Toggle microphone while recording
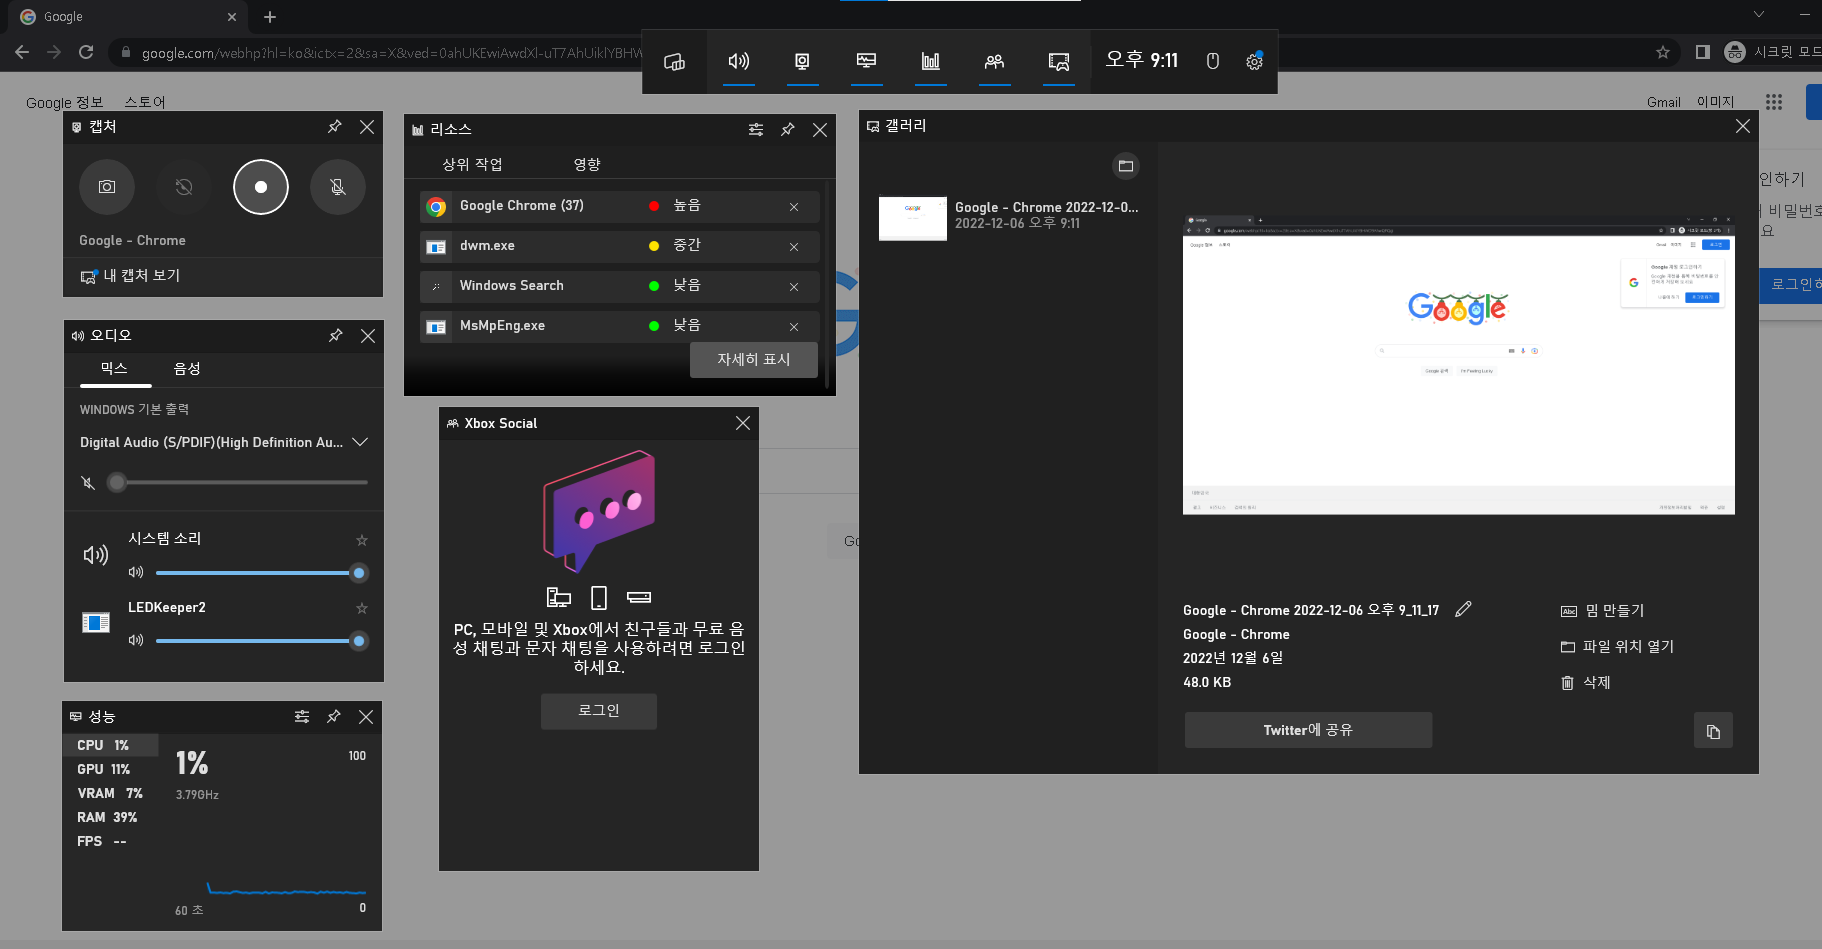Screen dimensions: 1822x949 point(338,187)
